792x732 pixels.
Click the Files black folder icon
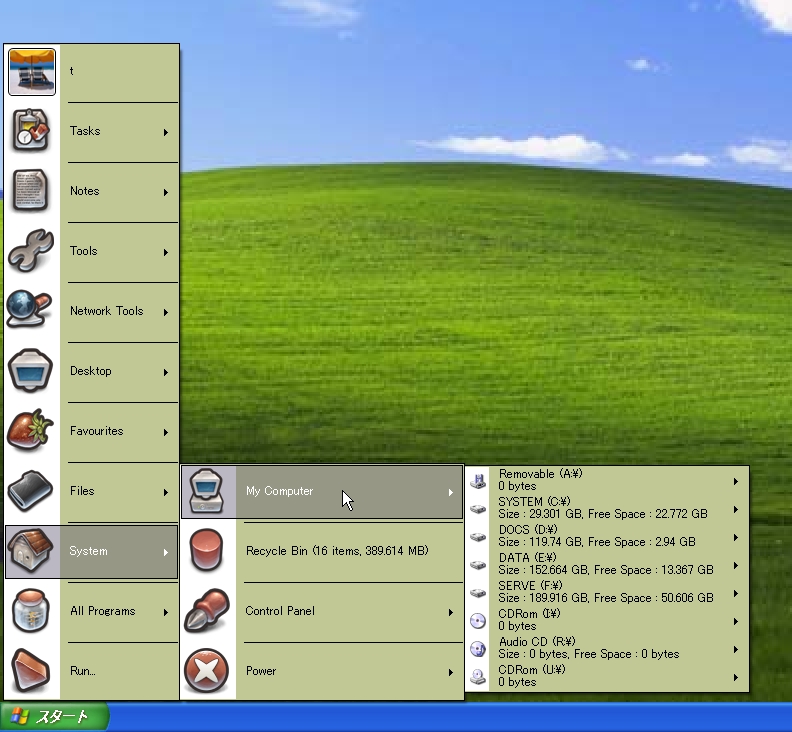point(30,490)
